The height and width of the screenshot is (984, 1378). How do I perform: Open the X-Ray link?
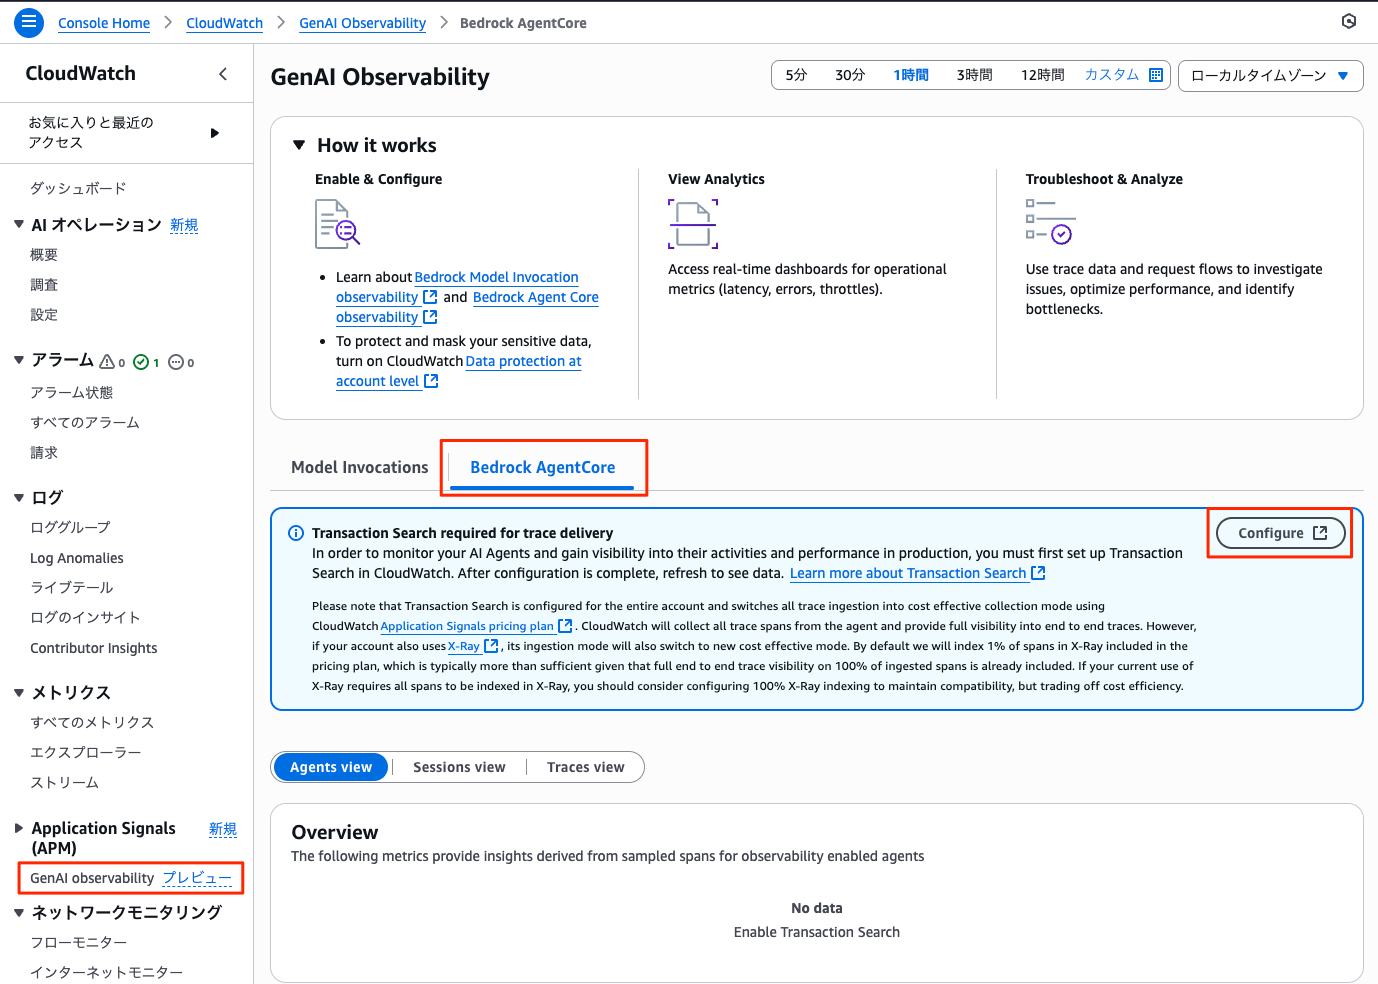pos(464,646)
